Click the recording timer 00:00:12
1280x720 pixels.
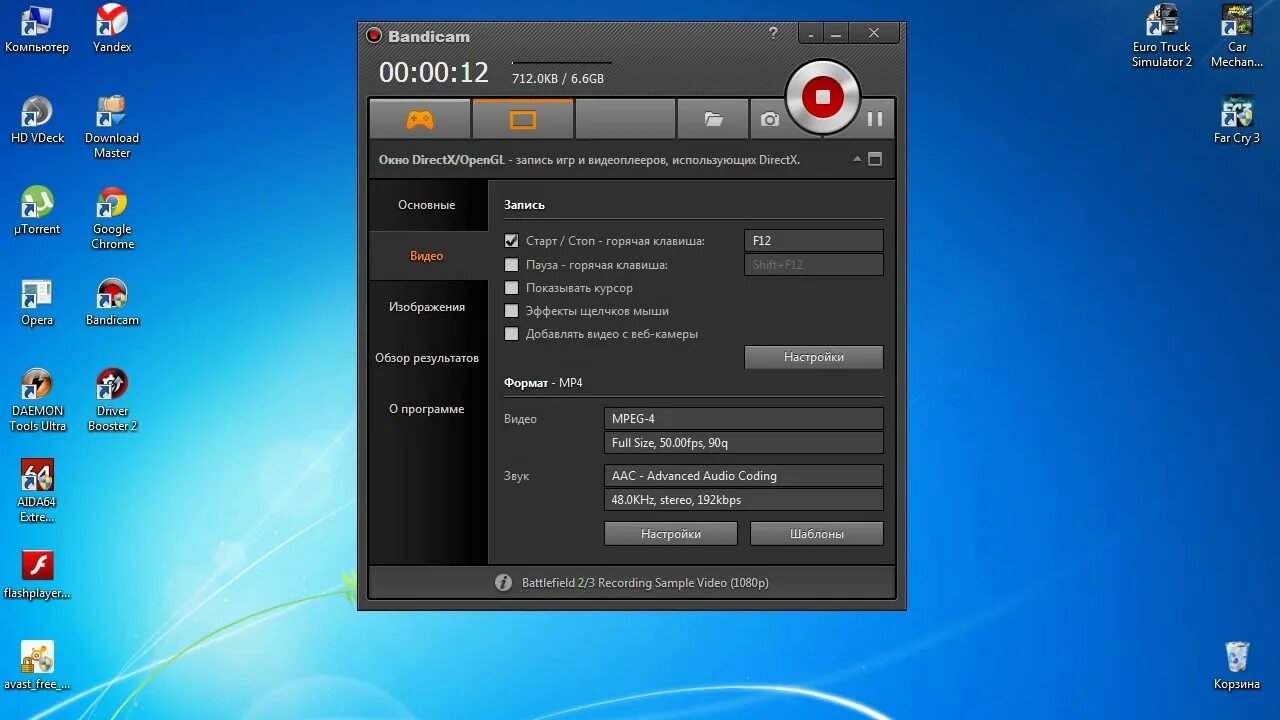pos(434,73)
